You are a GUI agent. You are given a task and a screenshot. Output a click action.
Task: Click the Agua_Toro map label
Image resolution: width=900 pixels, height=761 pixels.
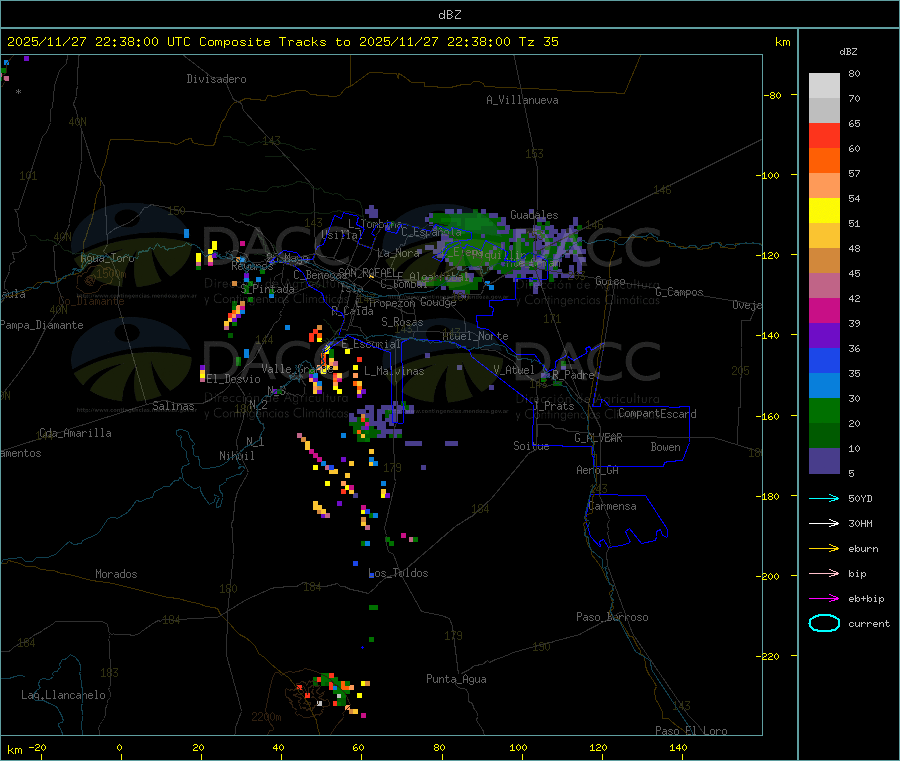[x=107, y=258]
